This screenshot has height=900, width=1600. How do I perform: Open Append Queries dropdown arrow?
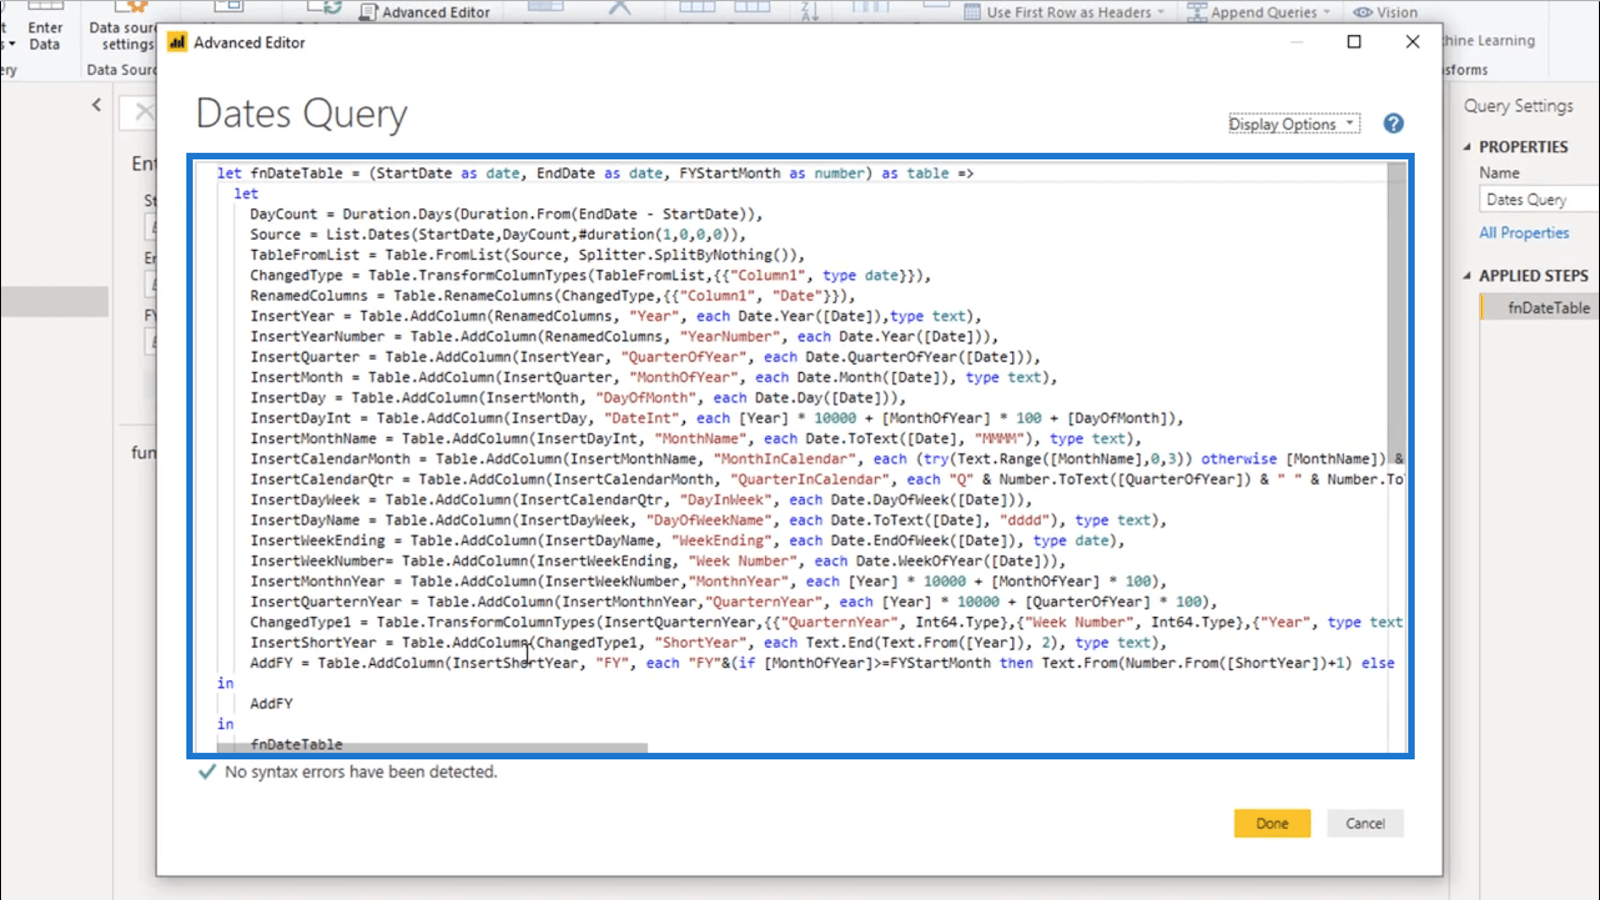pos(1327,12)
